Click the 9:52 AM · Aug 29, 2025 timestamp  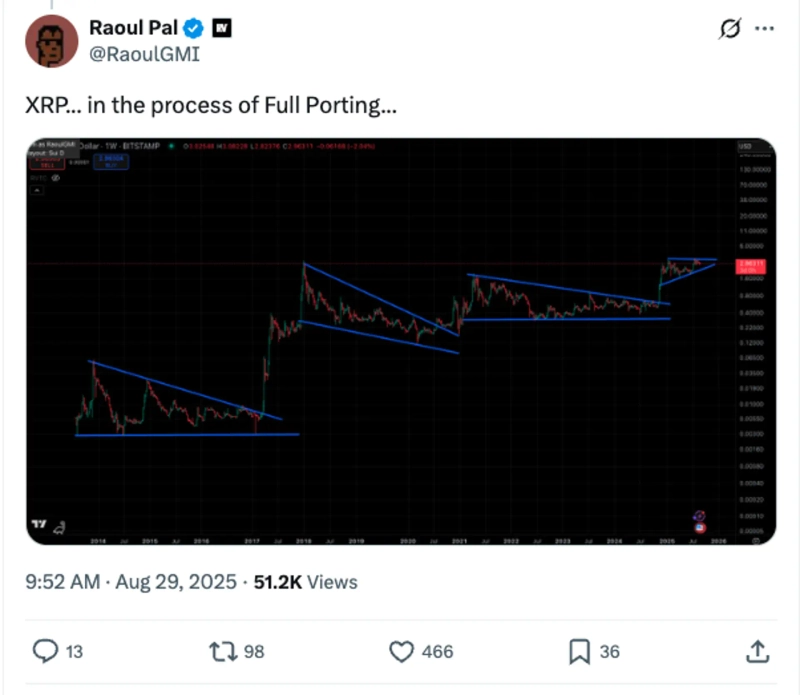132,581
